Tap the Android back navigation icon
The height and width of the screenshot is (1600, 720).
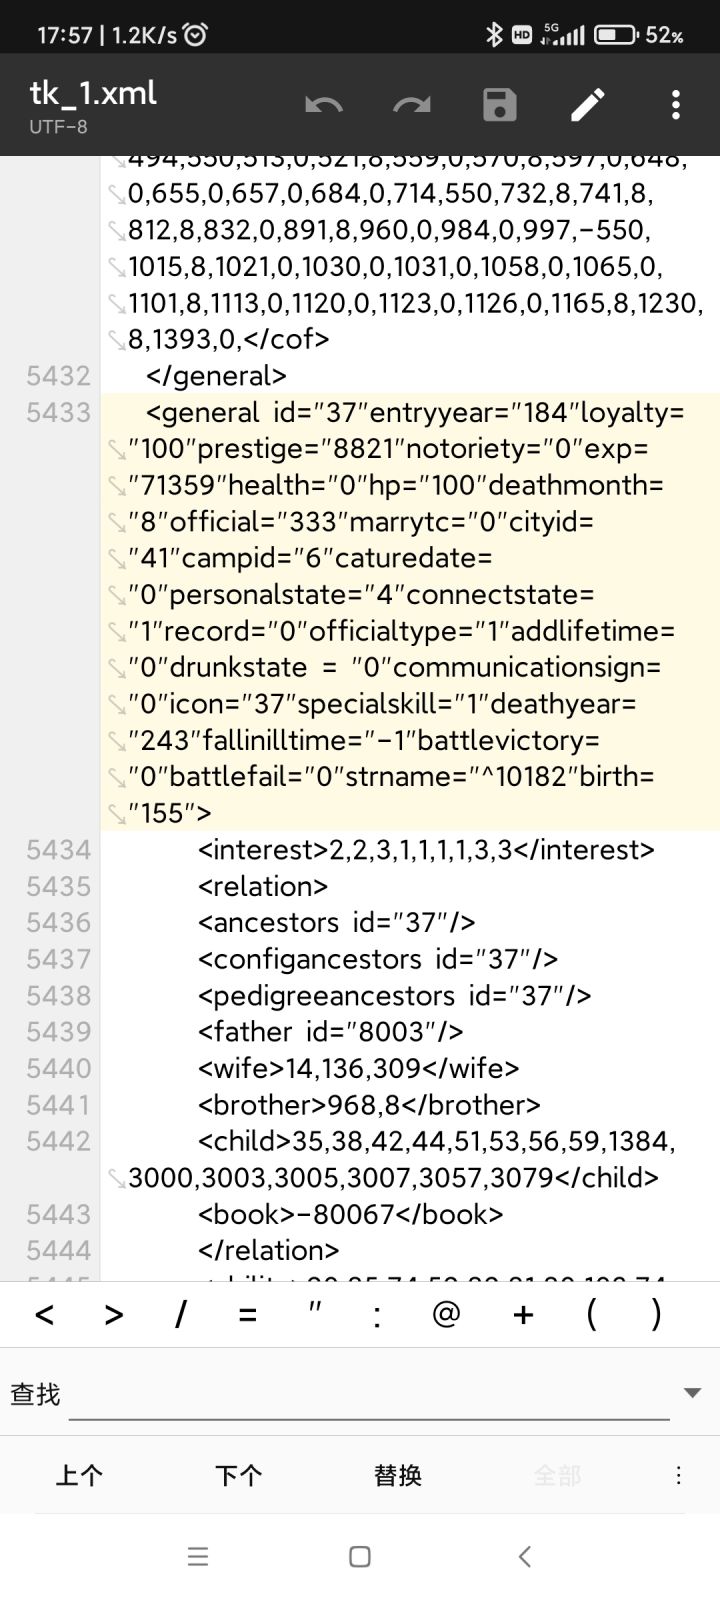point(525,1556)
